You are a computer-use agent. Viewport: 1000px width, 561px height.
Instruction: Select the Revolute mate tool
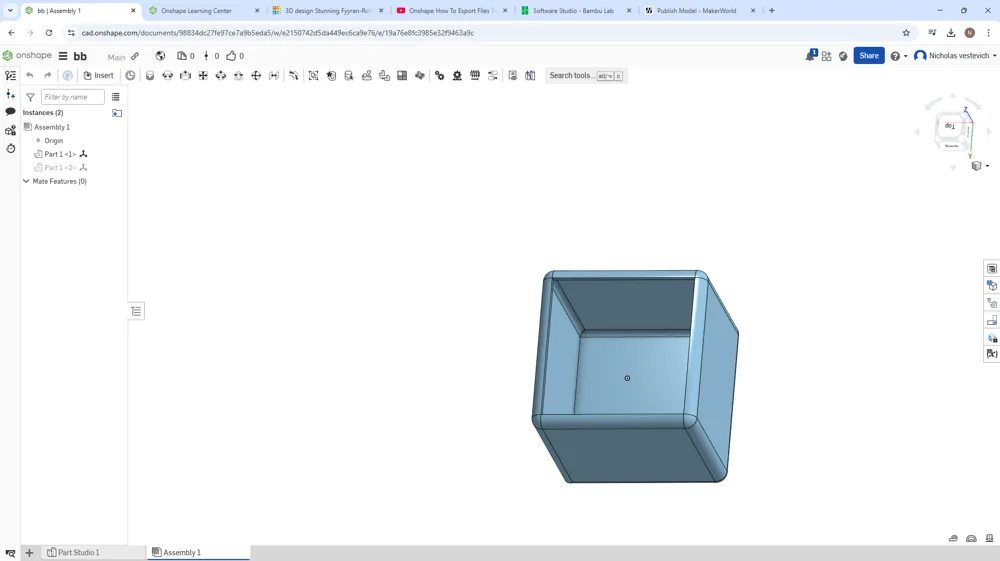click(x=168, y=75)
